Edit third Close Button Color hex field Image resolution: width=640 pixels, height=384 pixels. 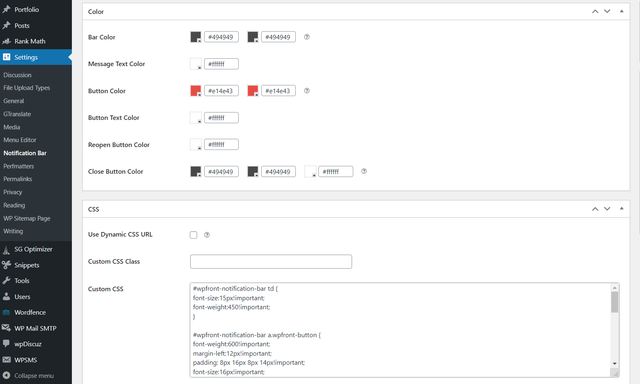tap(336, 171)
